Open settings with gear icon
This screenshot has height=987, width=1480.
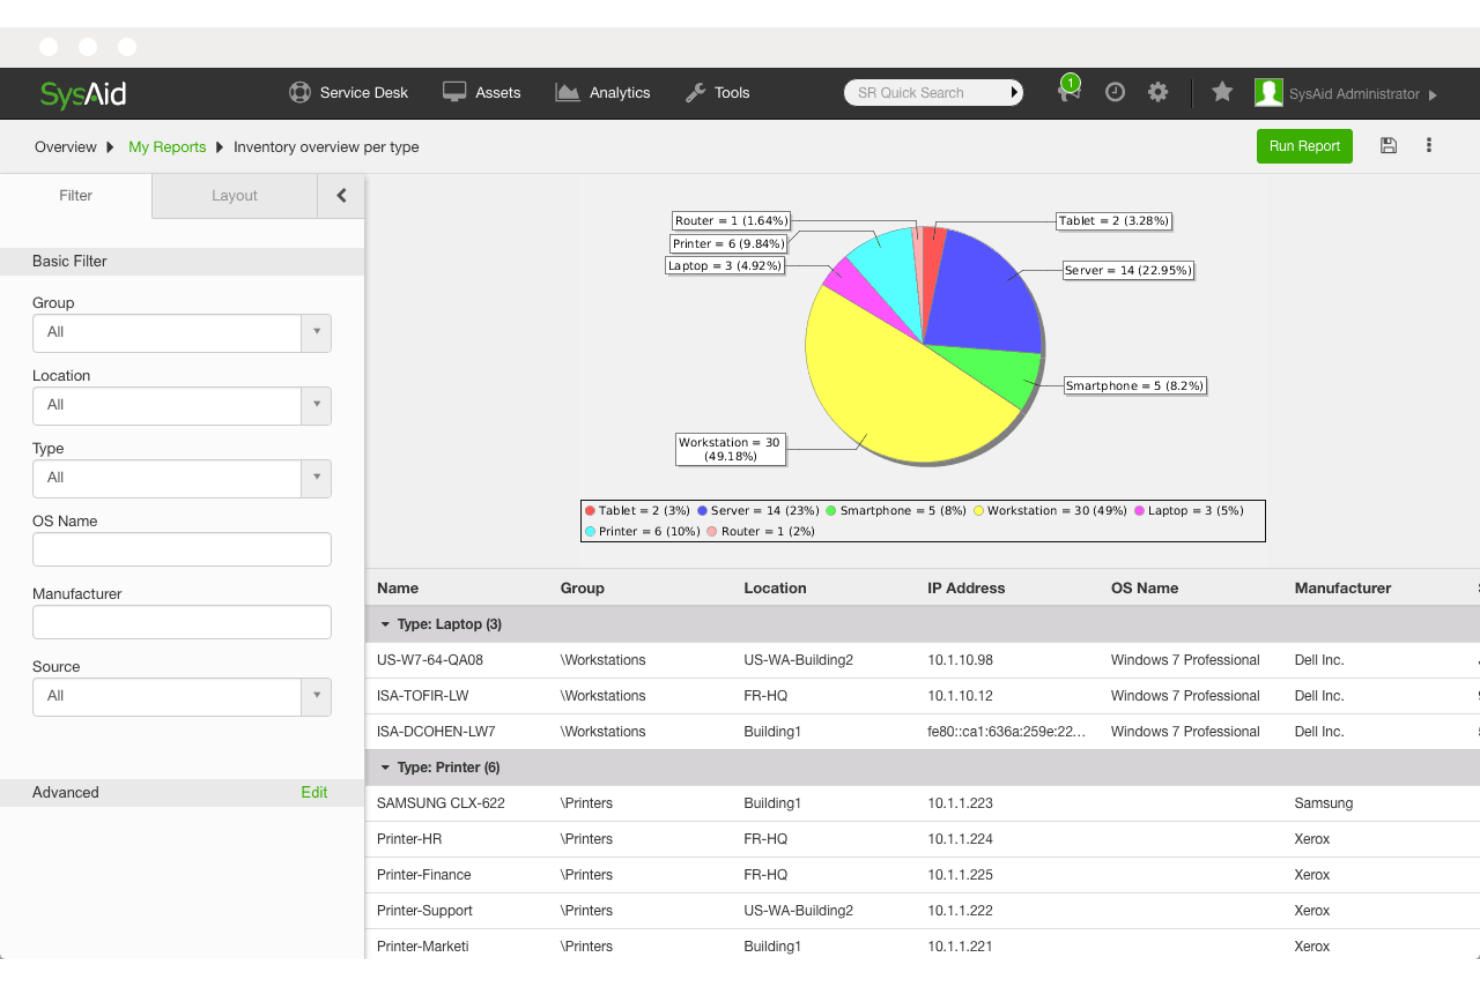coord(1158,92)
